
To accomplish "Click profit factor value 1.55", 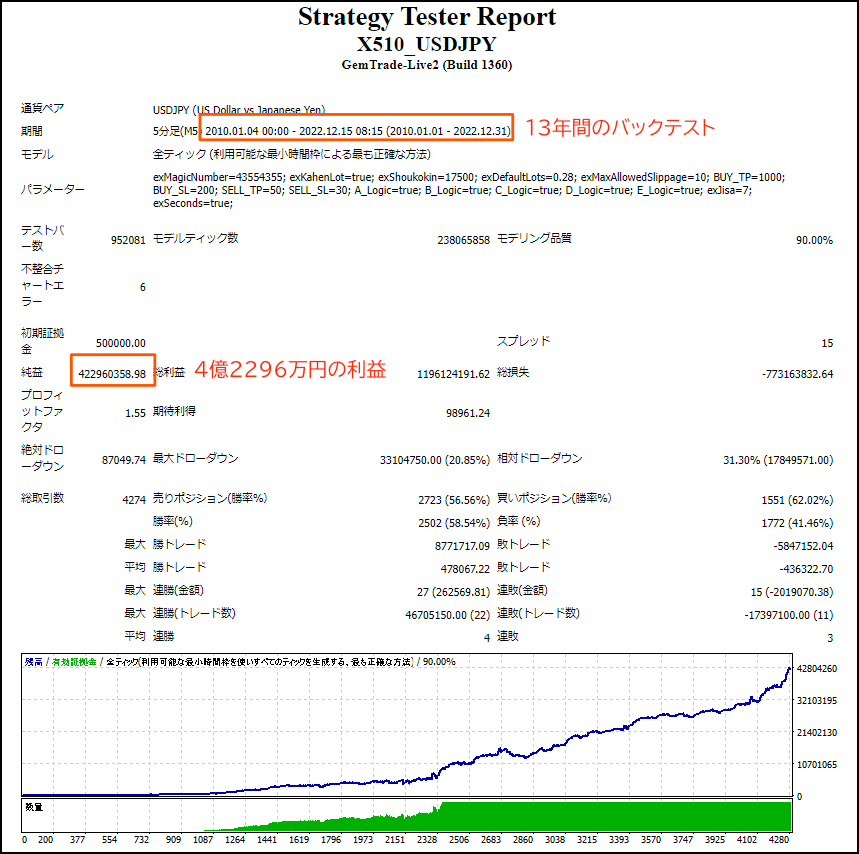I will pos(135,414).
